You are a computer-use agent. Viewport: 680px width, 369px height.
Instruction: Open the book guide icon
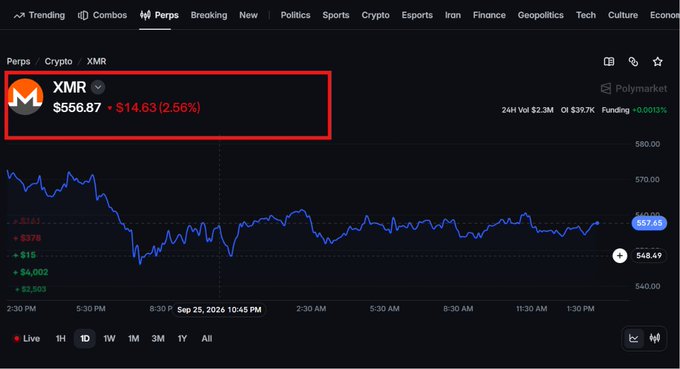(x=609, y=62)
